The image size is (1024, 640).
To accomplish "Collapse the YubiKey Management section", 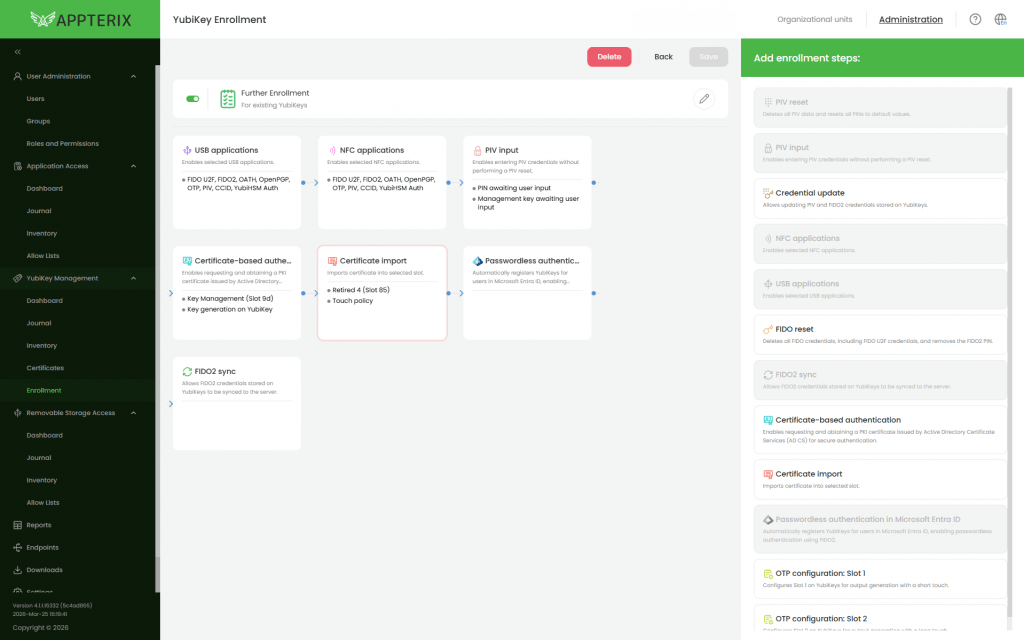I will [133, 278].
